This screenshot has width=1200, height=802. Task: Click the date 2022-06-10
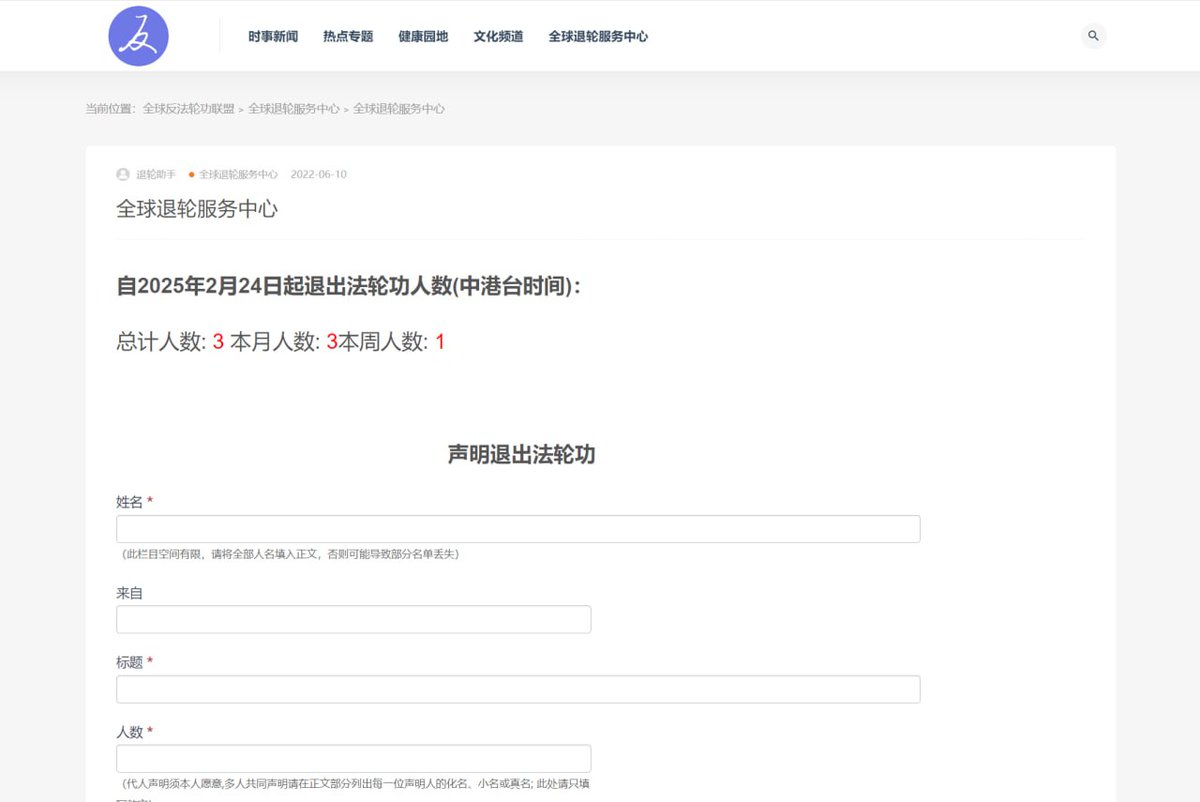click(x=318, y=174)
